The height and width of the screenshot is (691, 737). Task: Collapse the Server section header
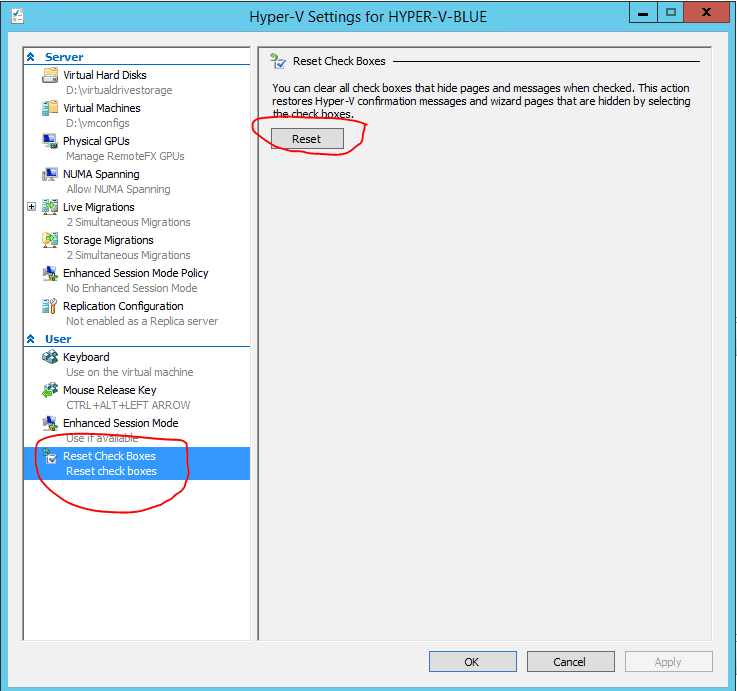coord(31,58)
